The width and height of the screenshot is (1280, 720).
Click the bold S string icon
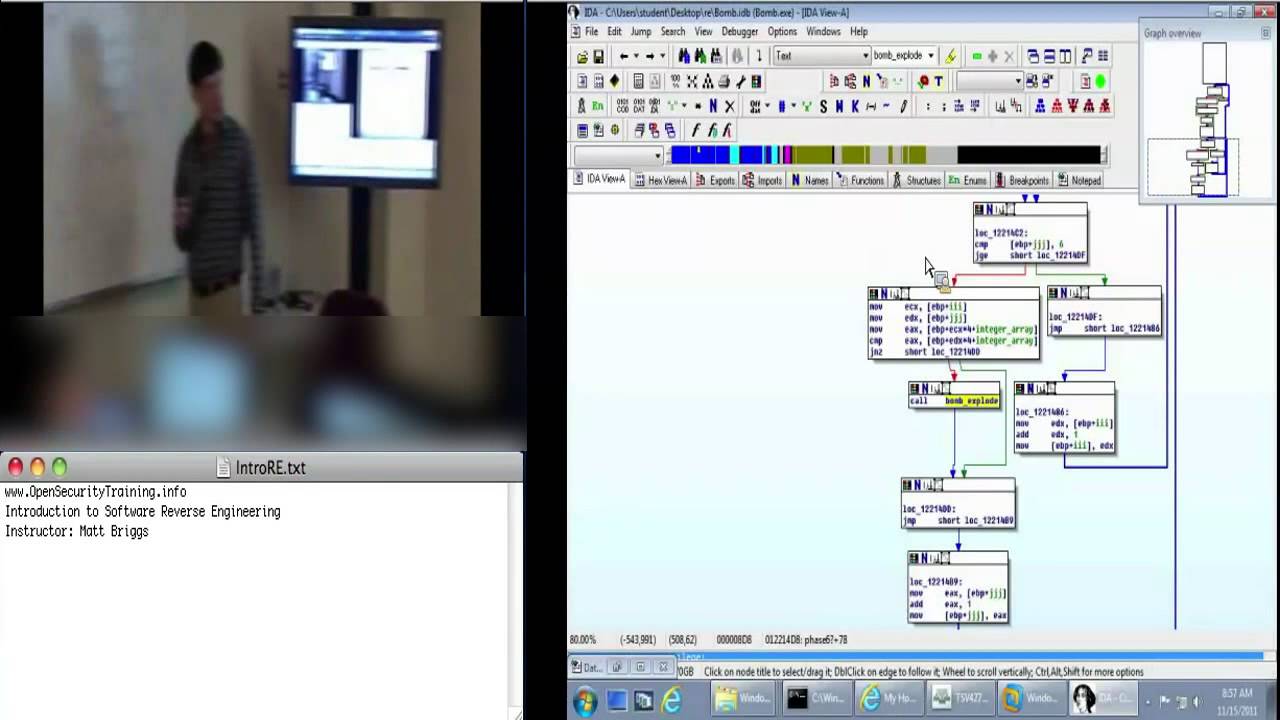823,106
